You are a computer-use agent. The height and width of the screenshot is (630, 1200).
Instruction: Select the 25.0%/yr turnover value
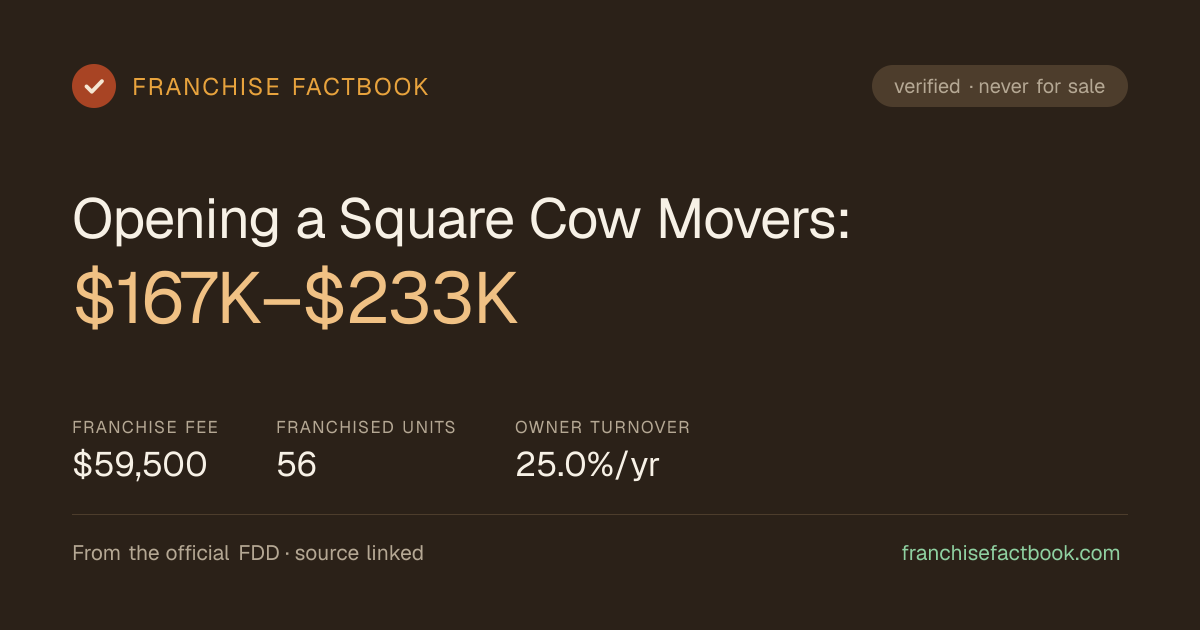coord(588,464)
